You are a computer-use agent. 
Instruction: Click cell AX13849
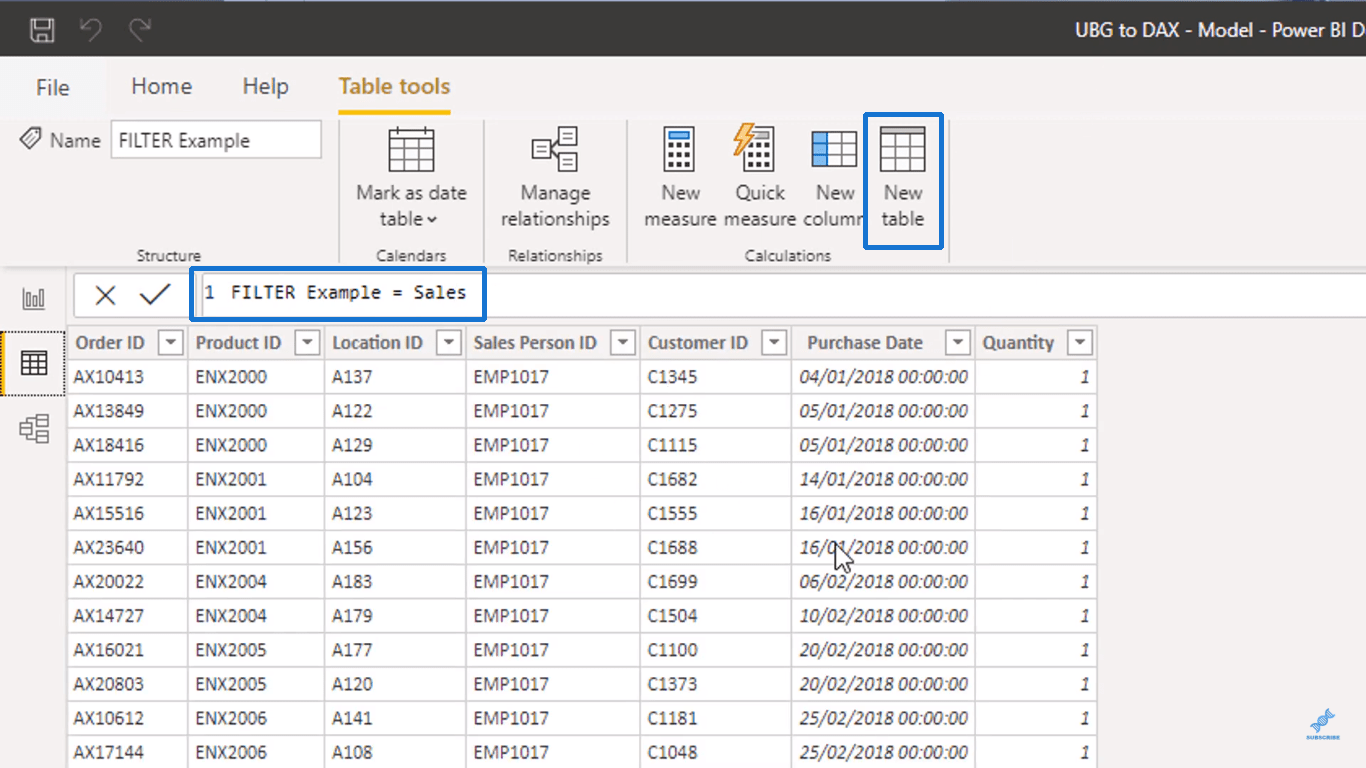(128, 411)
